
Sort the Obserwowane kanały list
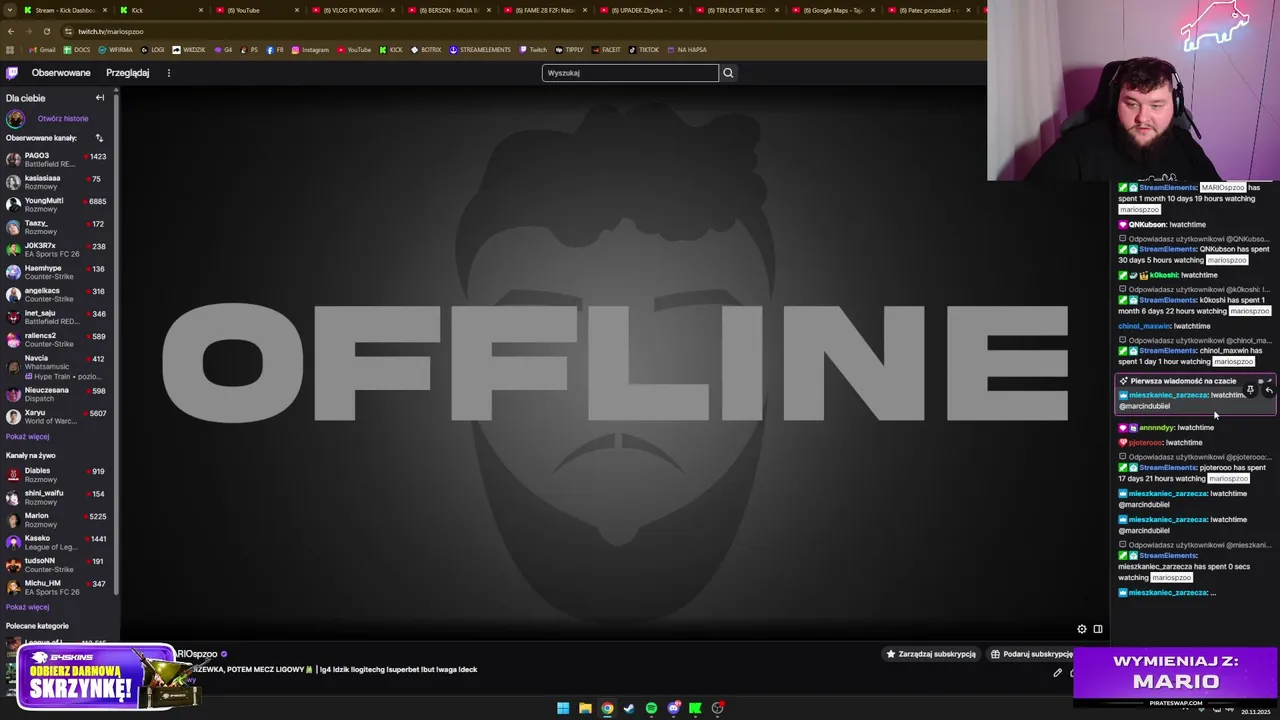[x=99, y=138]
